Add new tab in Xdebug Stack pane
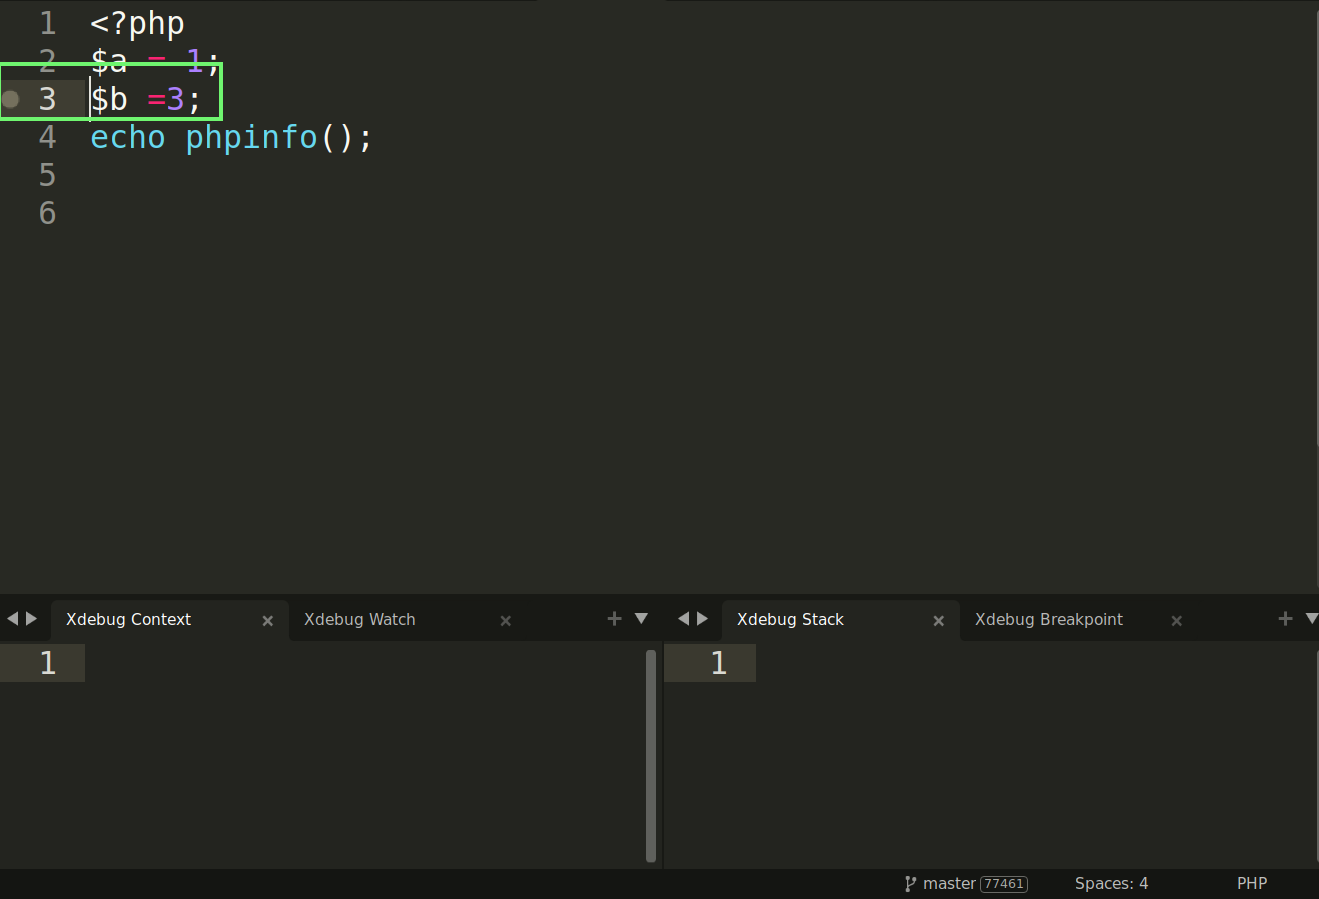Screen dimensions: 1319x899 point(1285,619)
